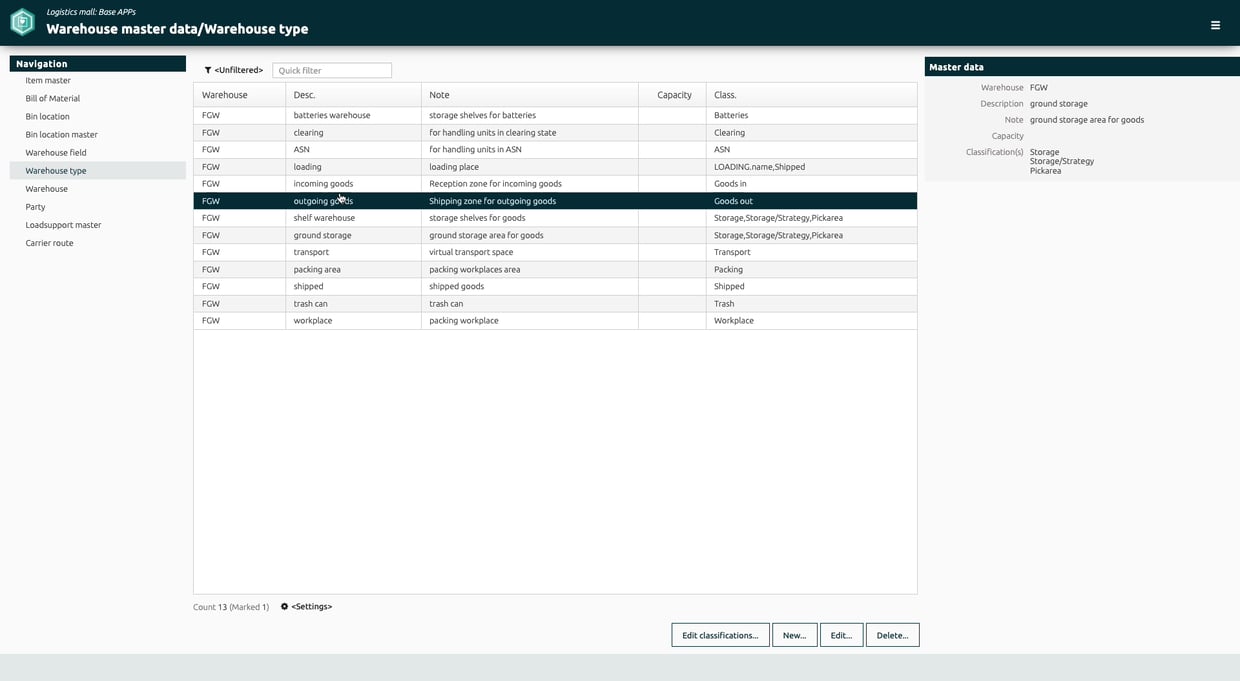The height and width of the screenshot is (681, 1240).
Task: Click the Pickarea classification in Master data
Action: pyautogui.click(x=1046, y=170)
